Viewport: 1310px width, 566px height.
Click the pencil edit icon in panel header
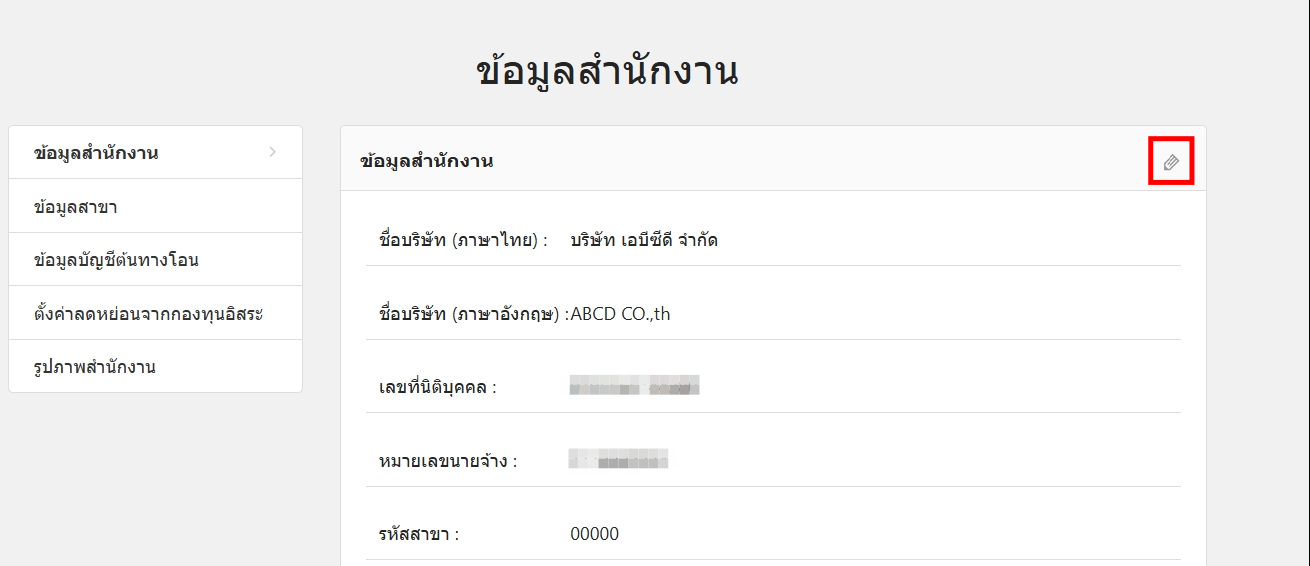1171,162
